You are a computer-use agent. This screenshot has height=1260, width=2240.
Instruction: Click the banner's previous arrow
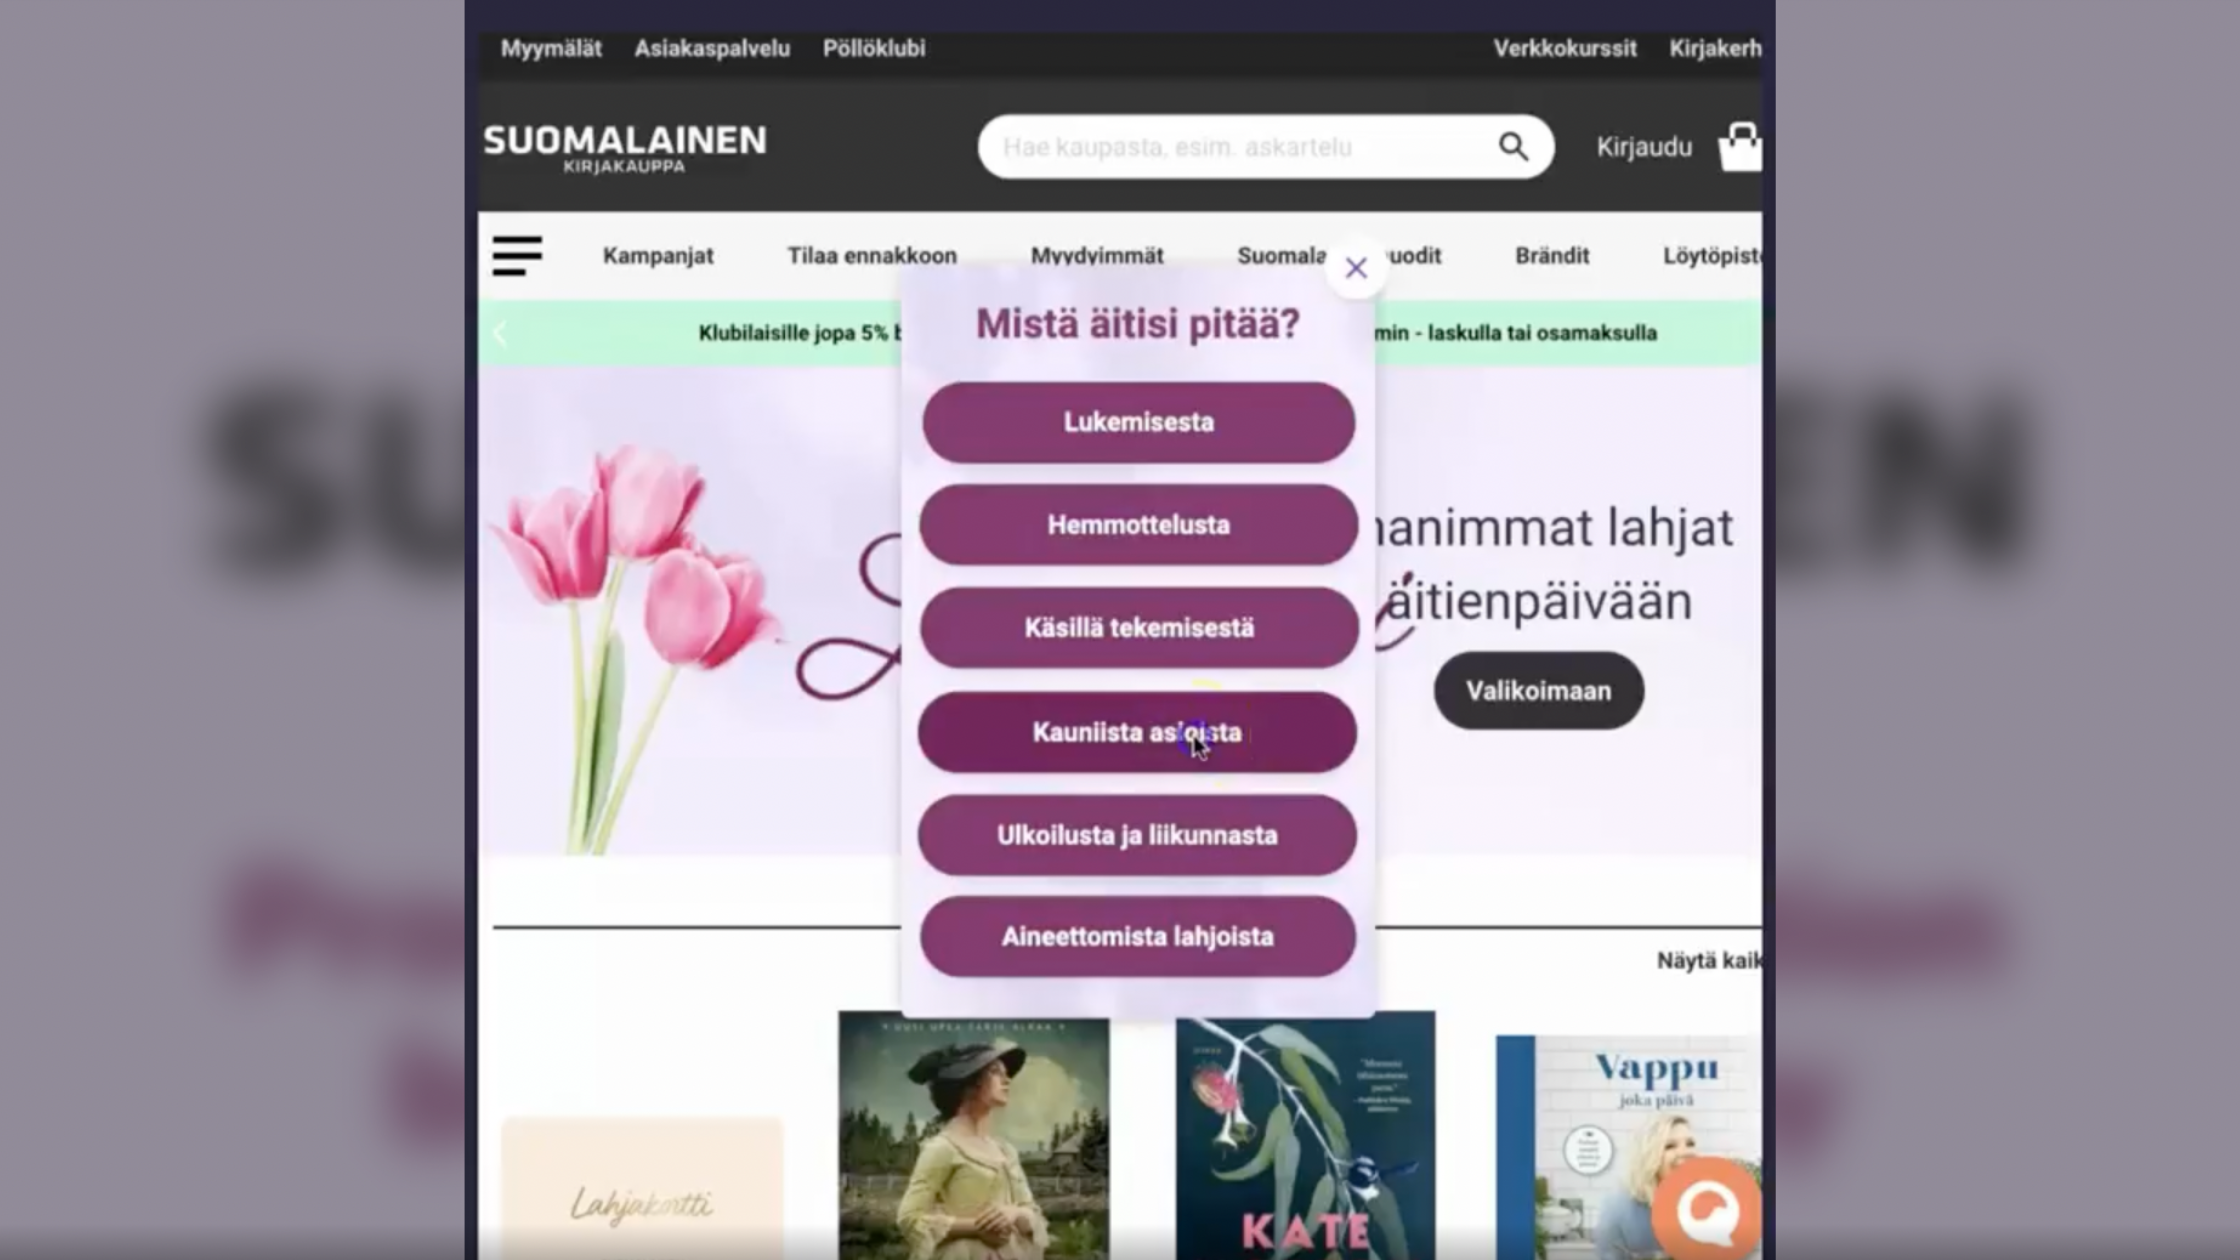click(500, 333)
